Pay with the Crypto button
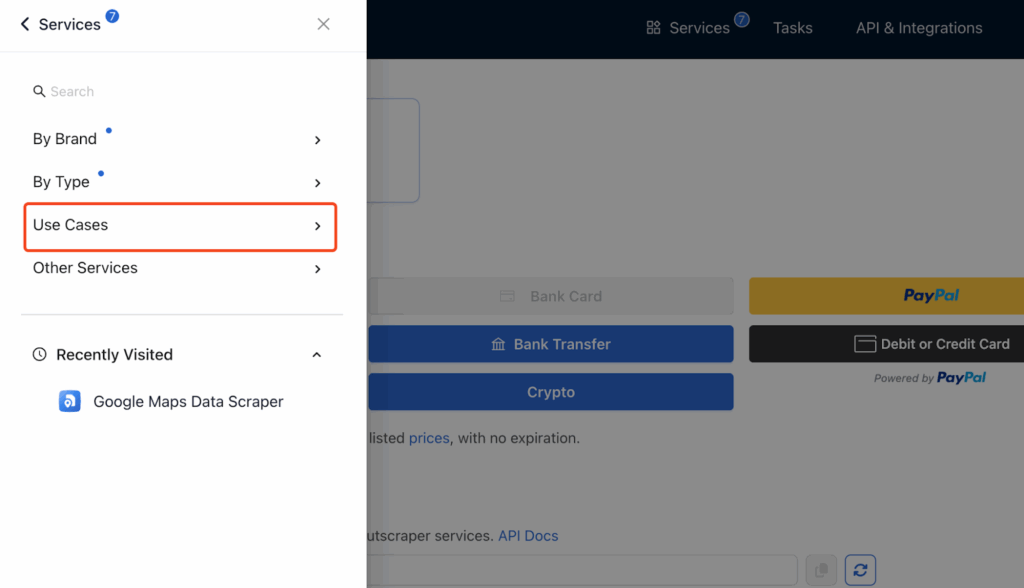The image size is (1024, 588). click(550, 392)
